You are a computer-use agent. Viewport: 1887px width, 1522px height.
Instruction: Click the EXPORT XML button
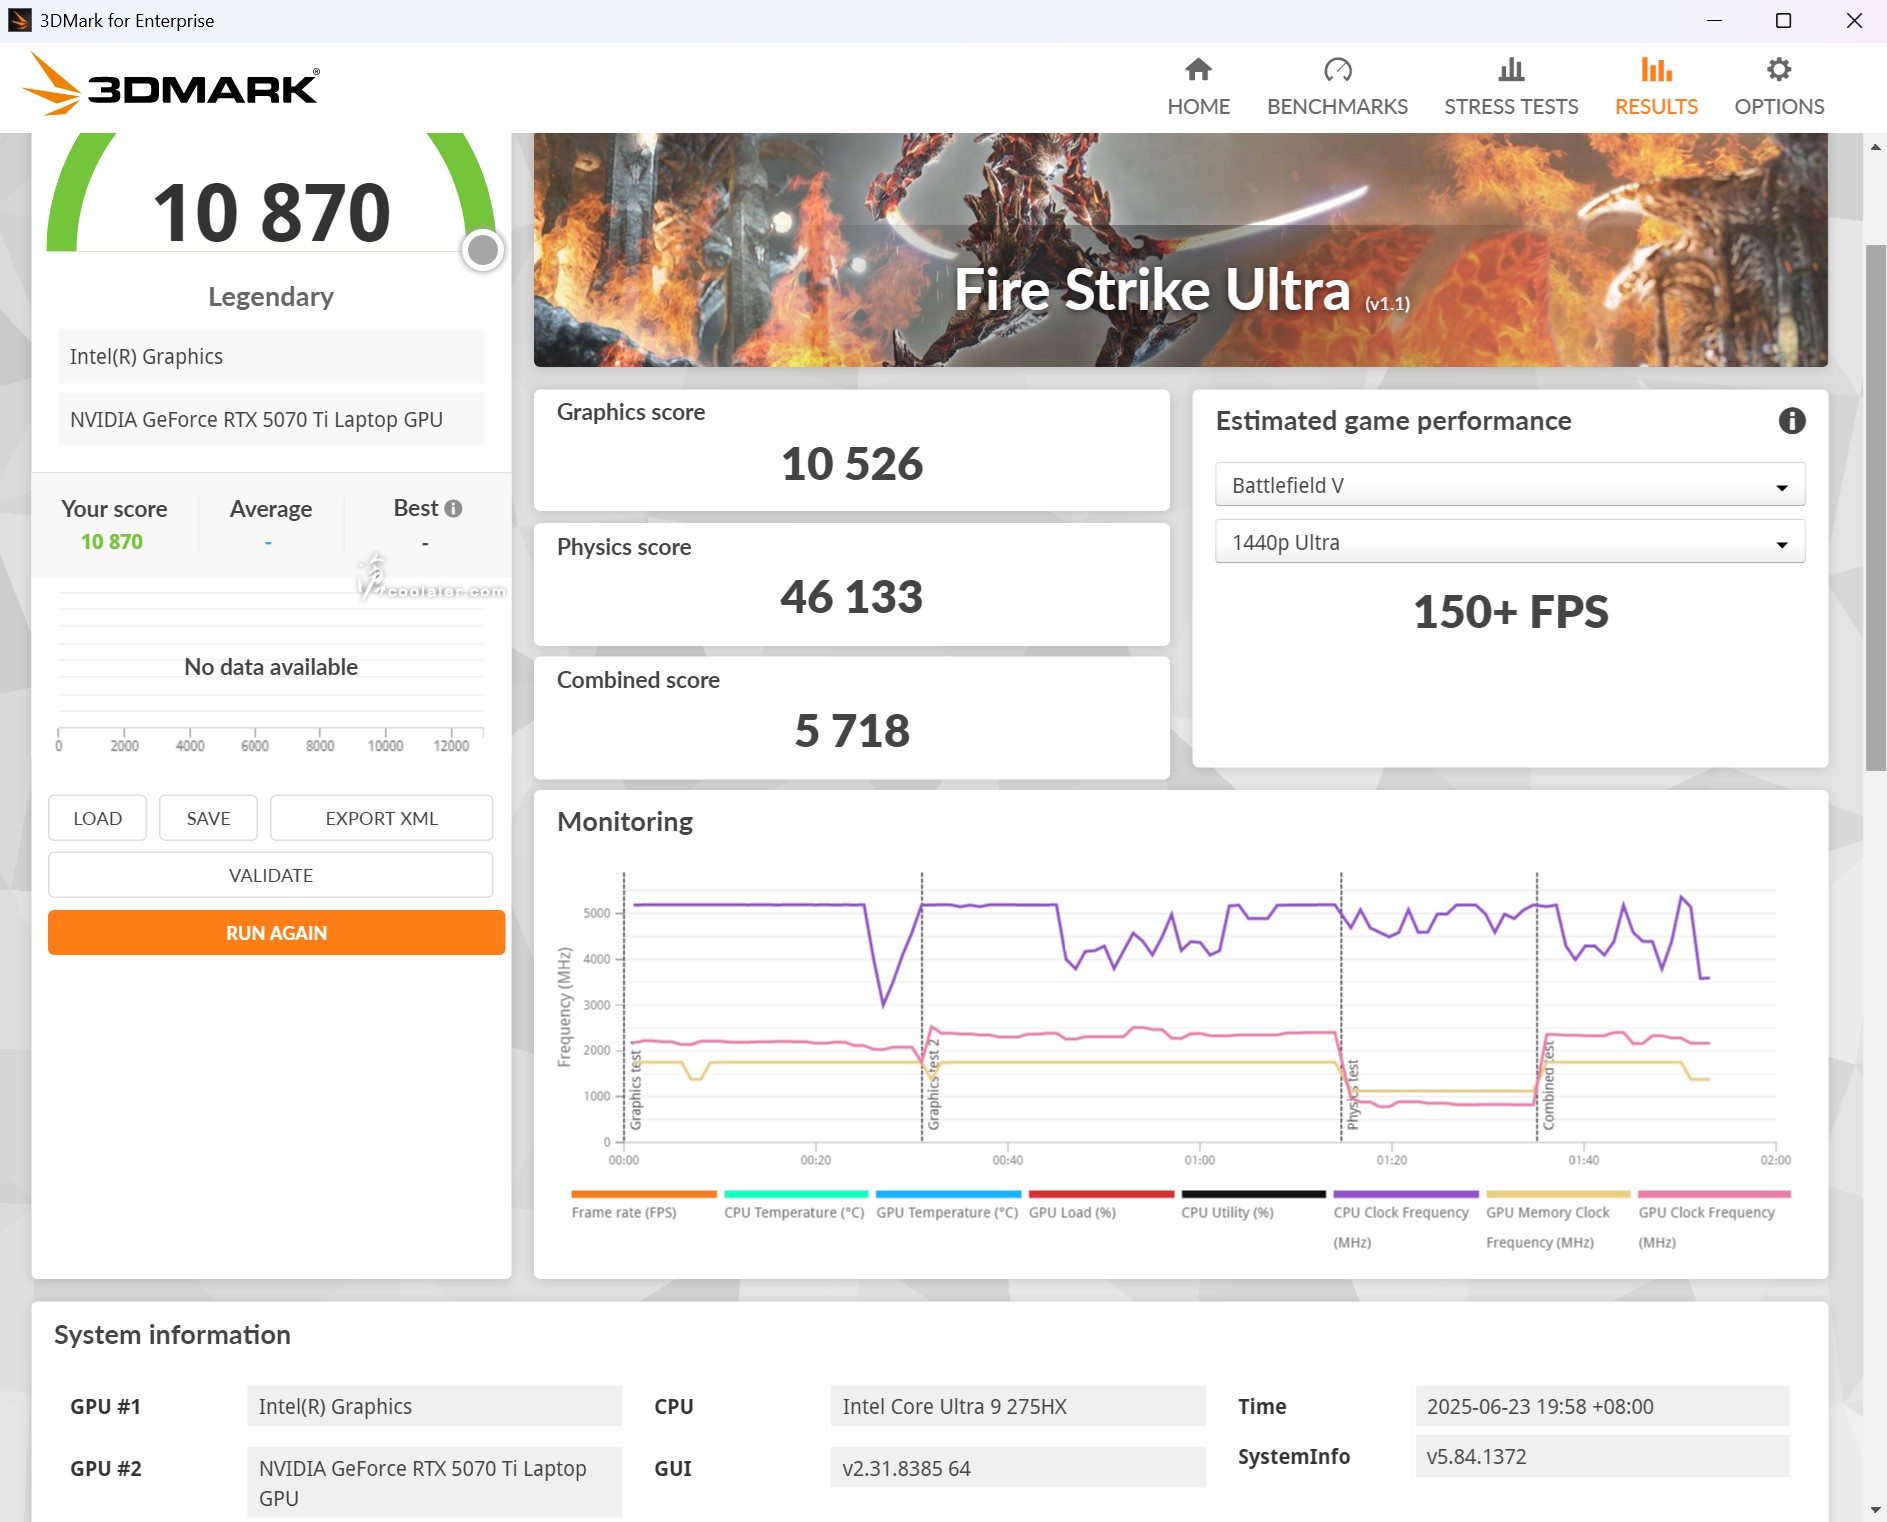[x=381, y=818]
